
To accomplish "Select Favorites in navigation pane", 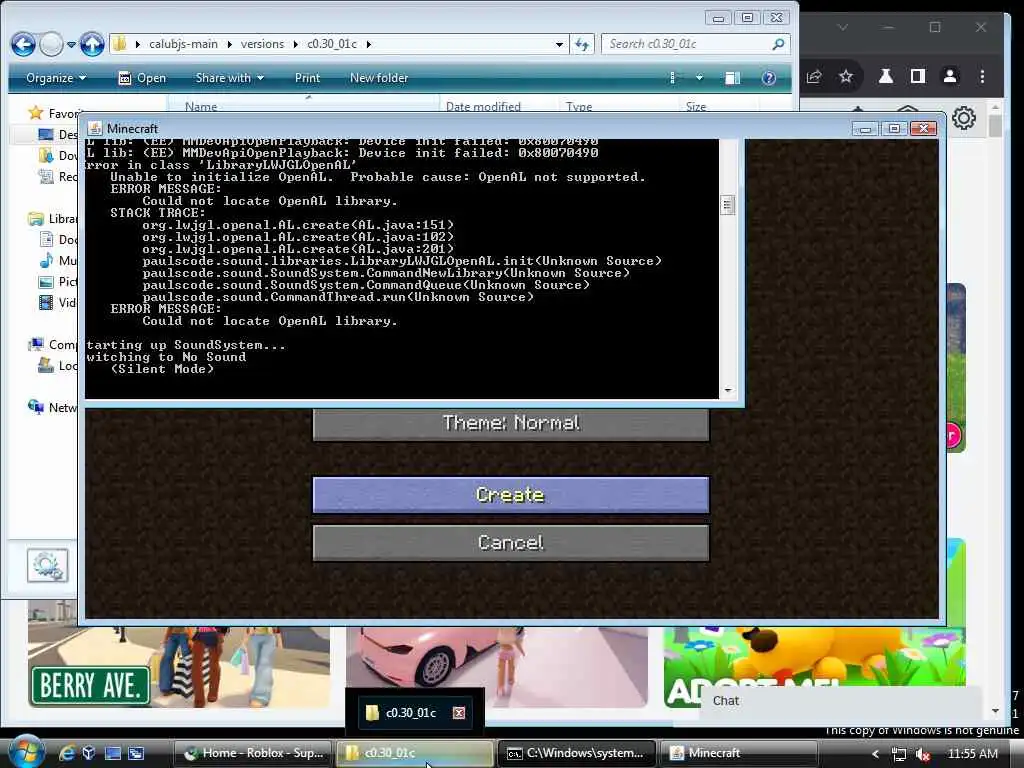I will click(x=54, y=114).
